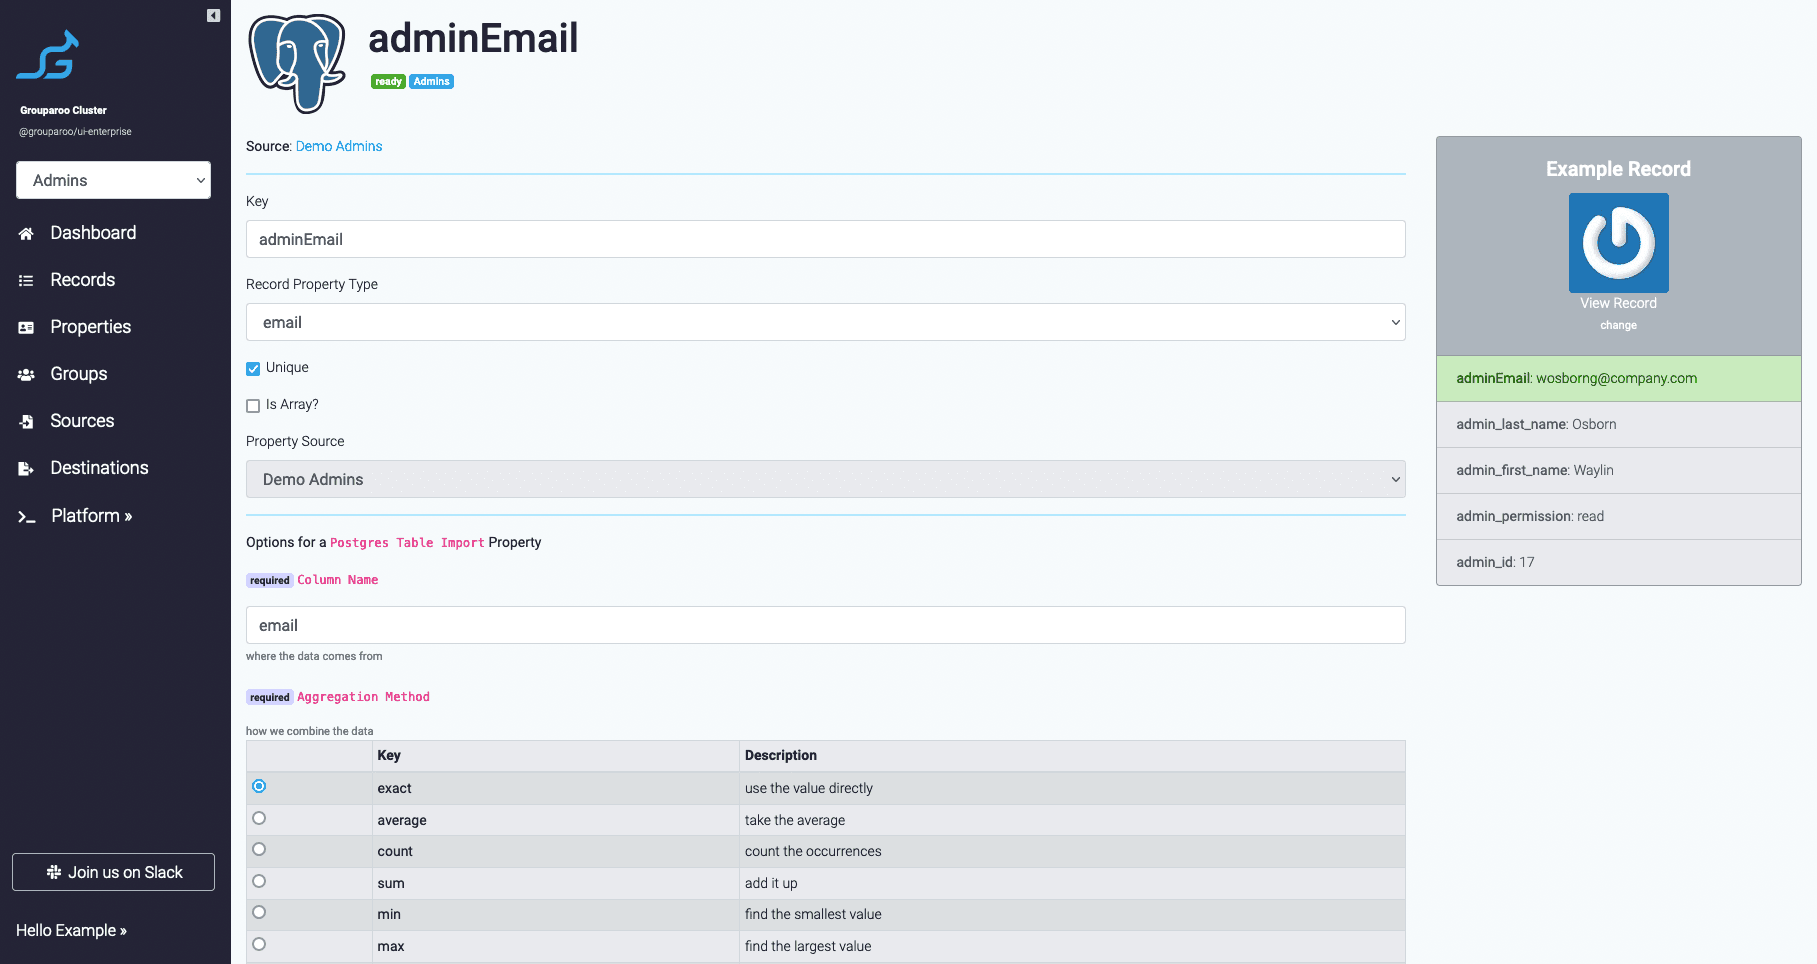Click the Properties card icon

click(26, 328)
